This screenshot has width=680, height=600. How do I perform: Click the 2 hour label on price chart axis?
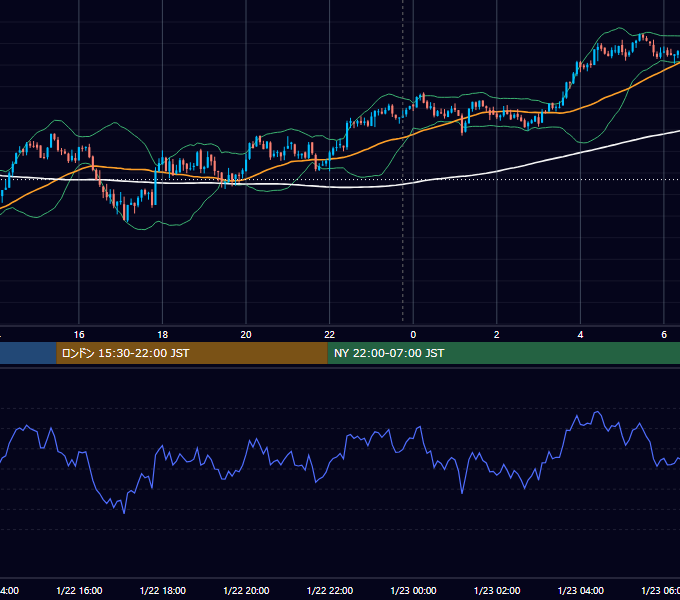point(497,334)
